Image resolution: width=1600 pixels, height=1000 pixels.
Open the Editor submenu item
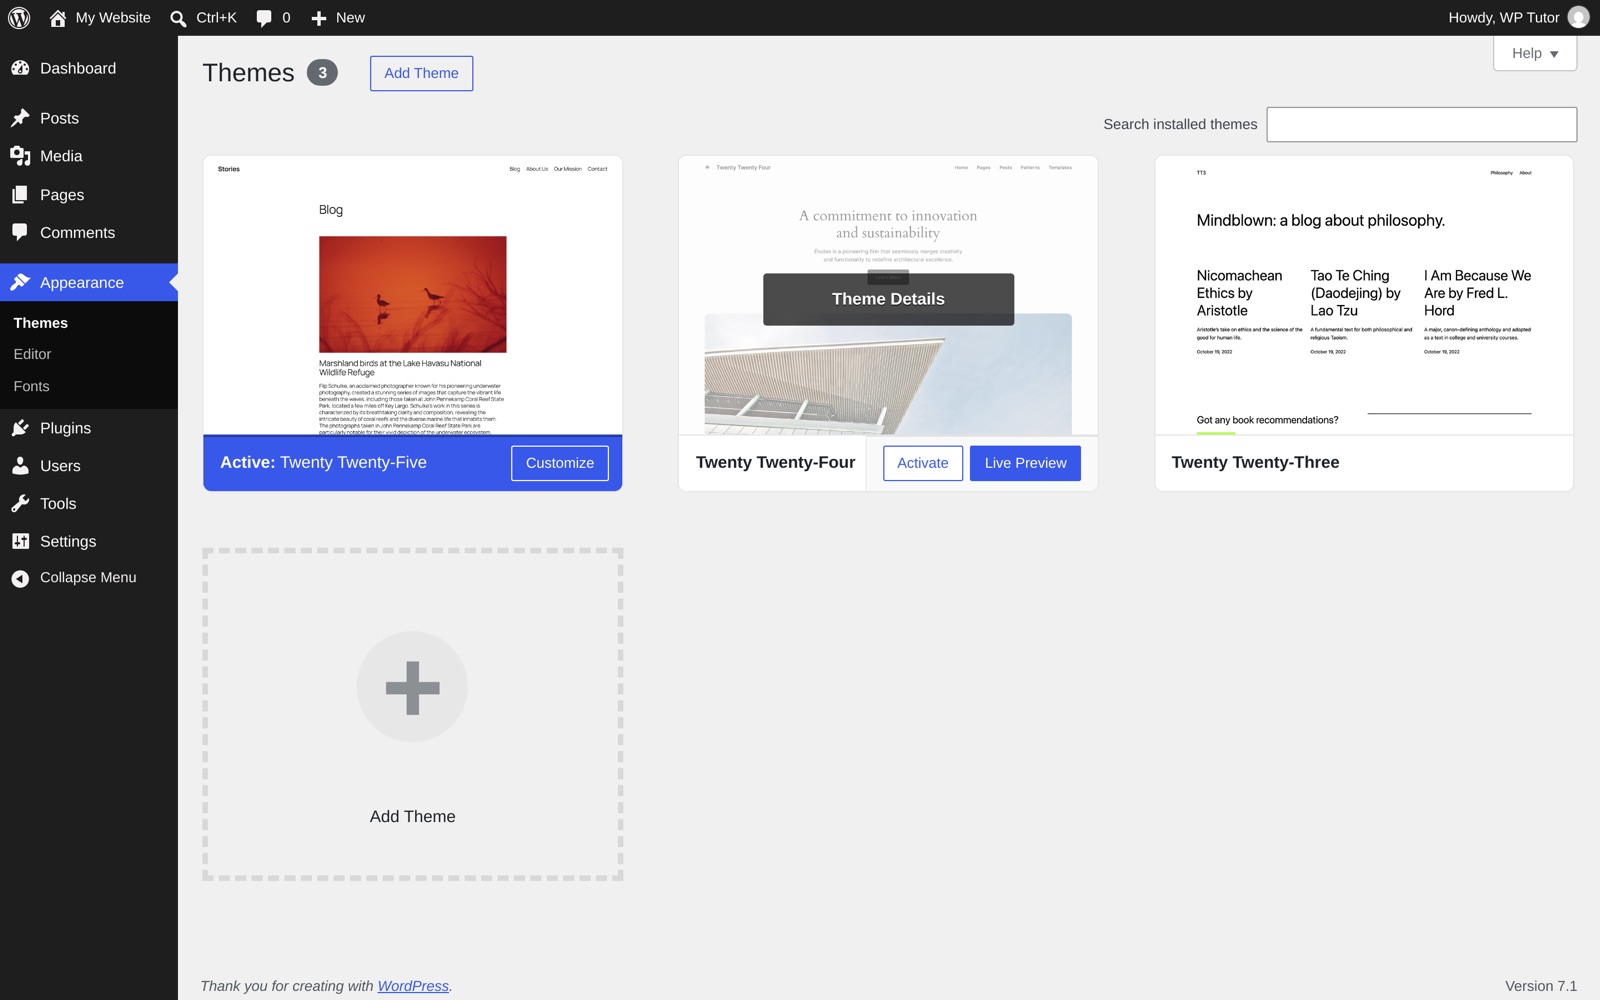click(x=32, y=354)
